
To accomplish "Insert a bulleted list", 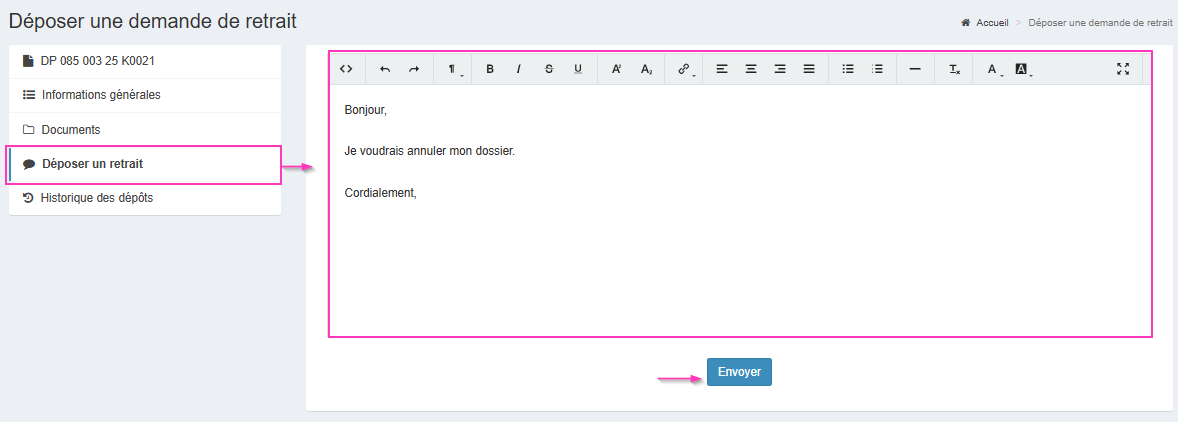I will tap(848, 69).
